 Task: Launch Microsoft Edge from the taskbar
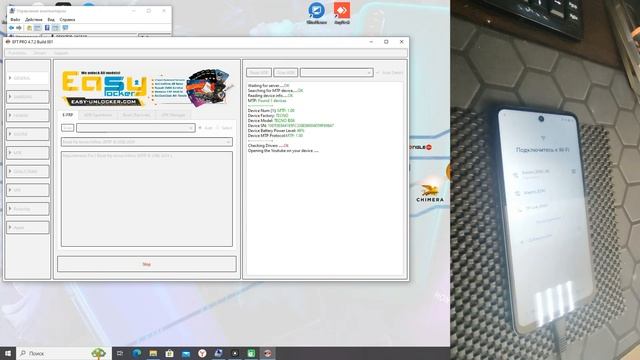(137, 353)
